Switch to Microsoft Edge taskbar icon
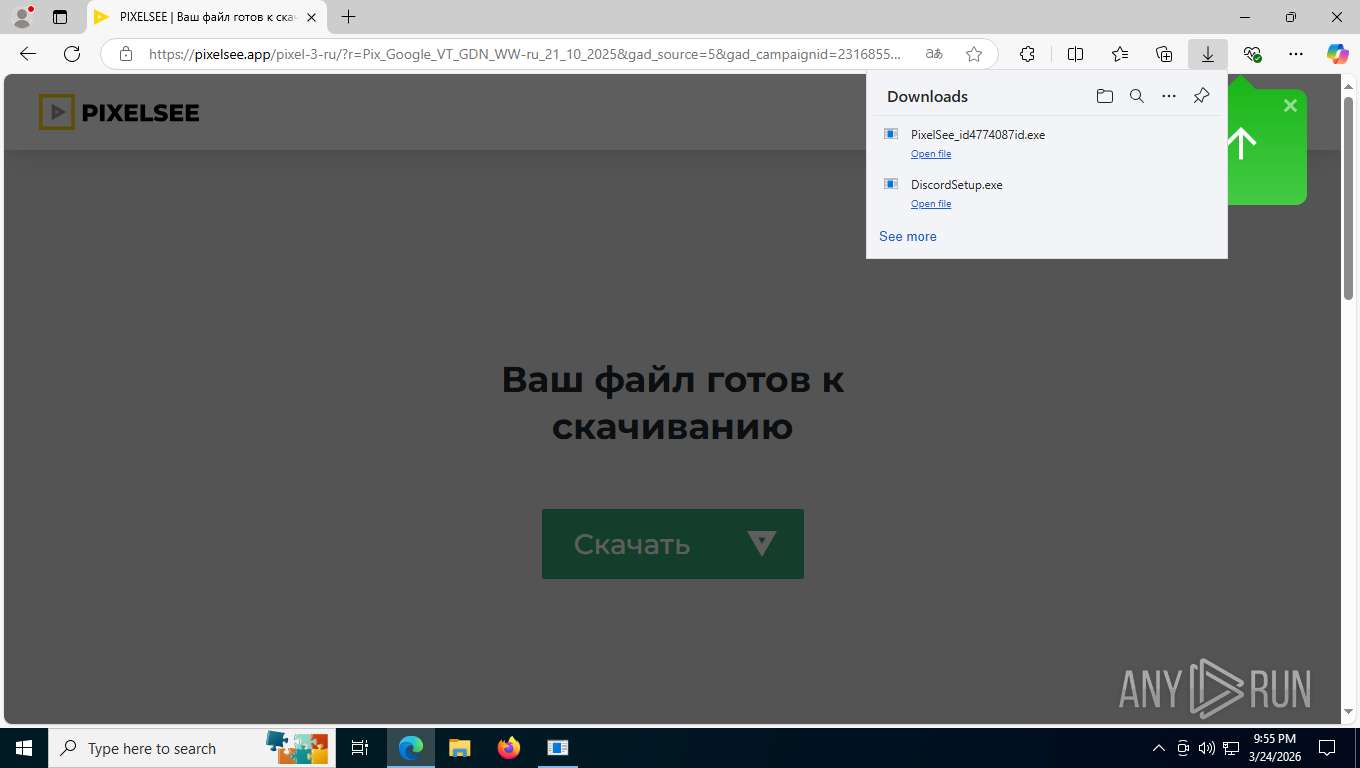1360x768 pixels. coord(411,748)
